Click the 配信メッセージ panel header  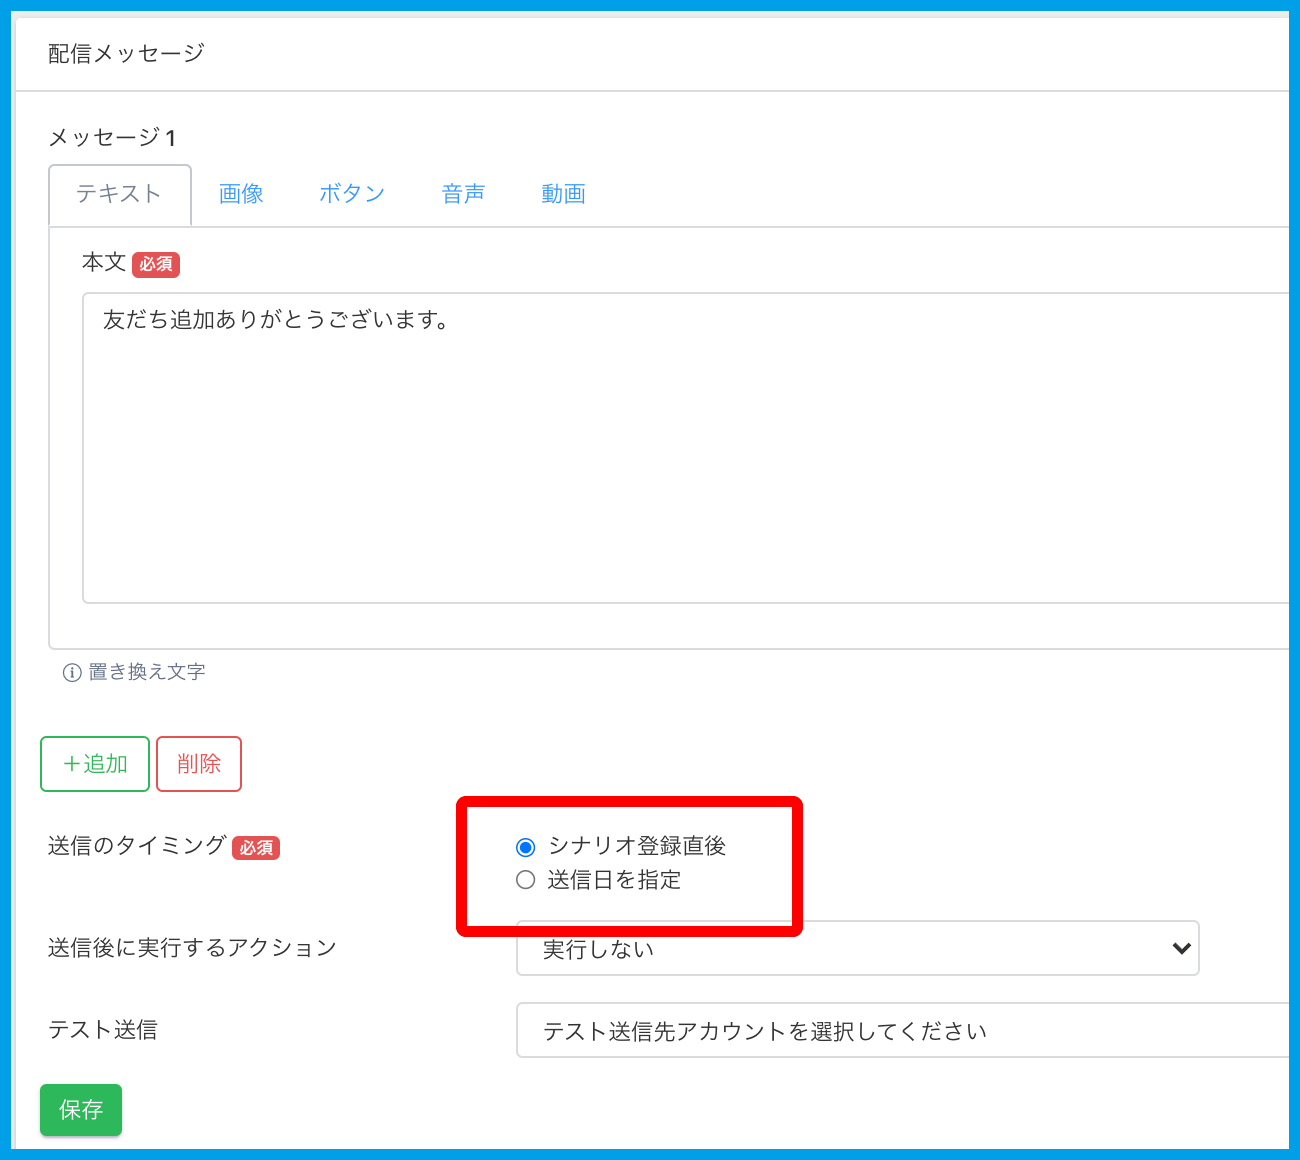pos(126,54)
